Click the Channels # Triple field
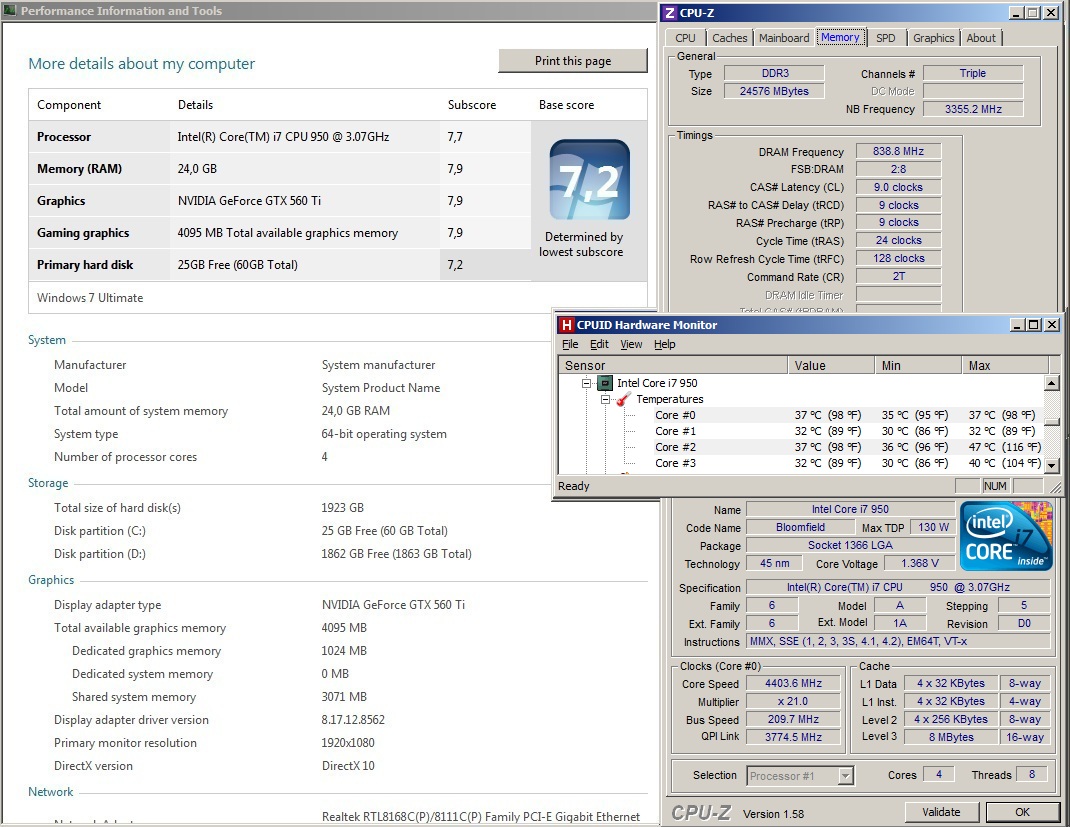Image resolution: width=1070 pixels, height=827 pixels. [x=972, y=73]
